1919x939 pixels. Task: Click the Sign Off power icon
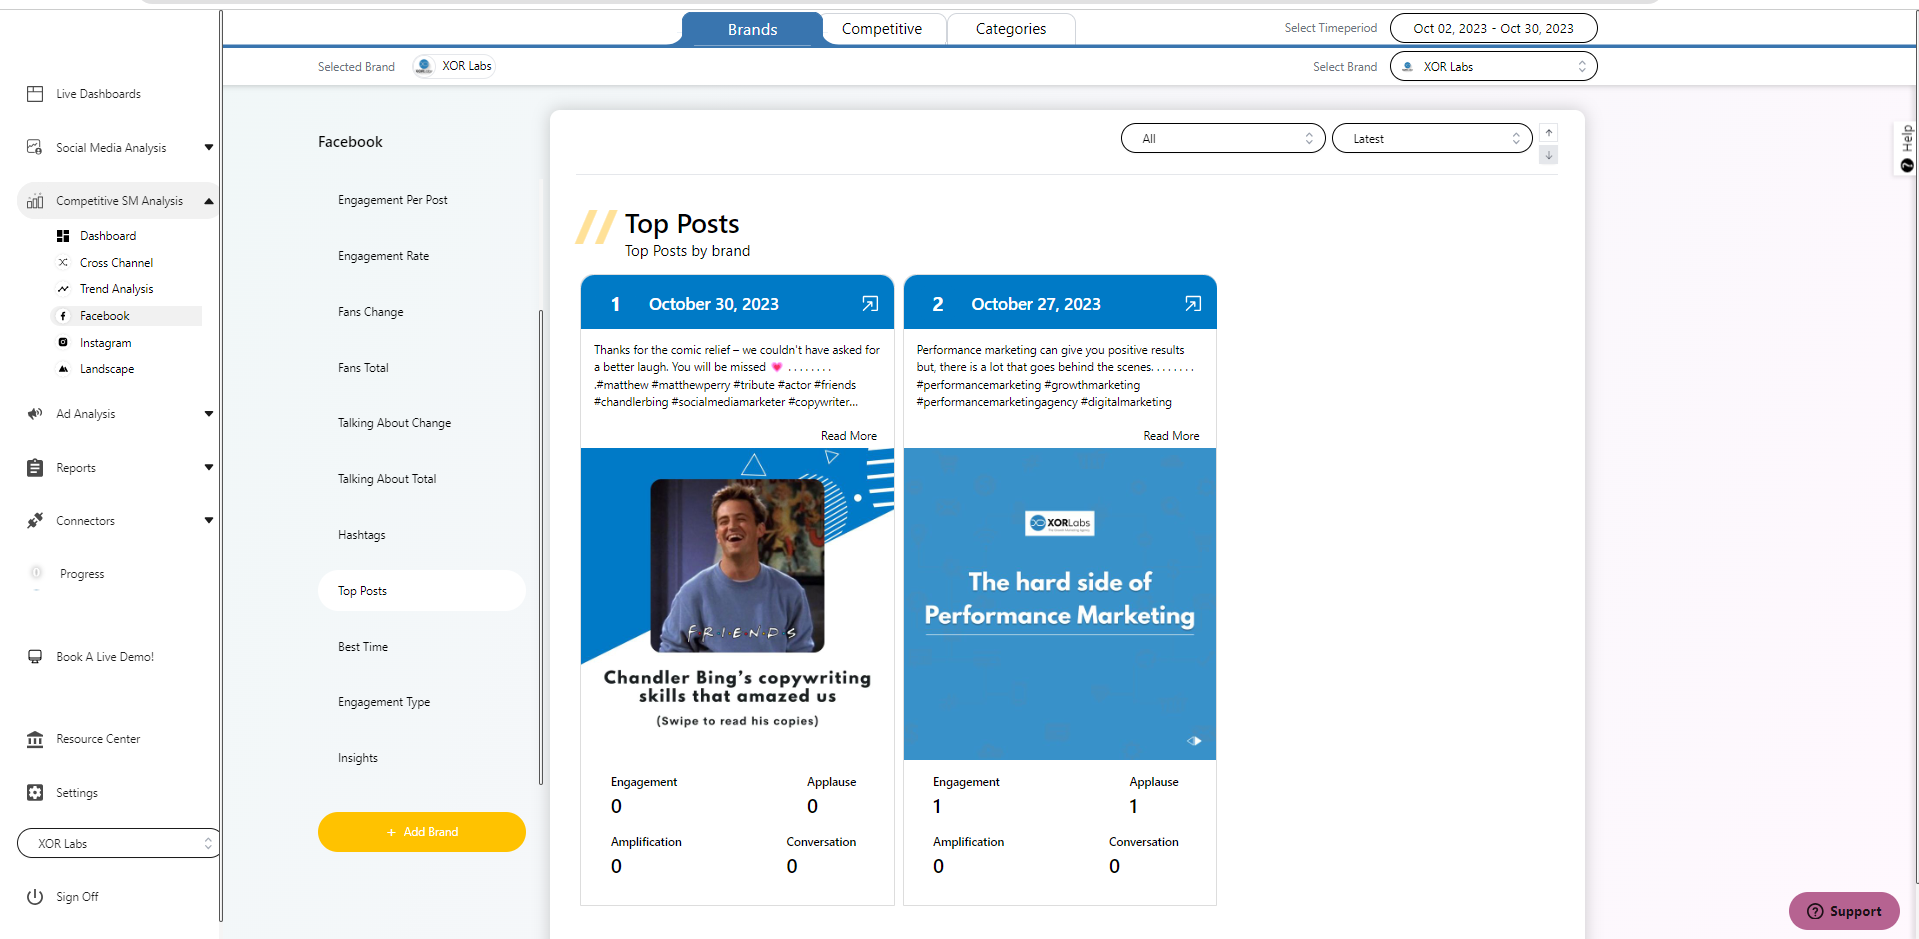(35, 897)
